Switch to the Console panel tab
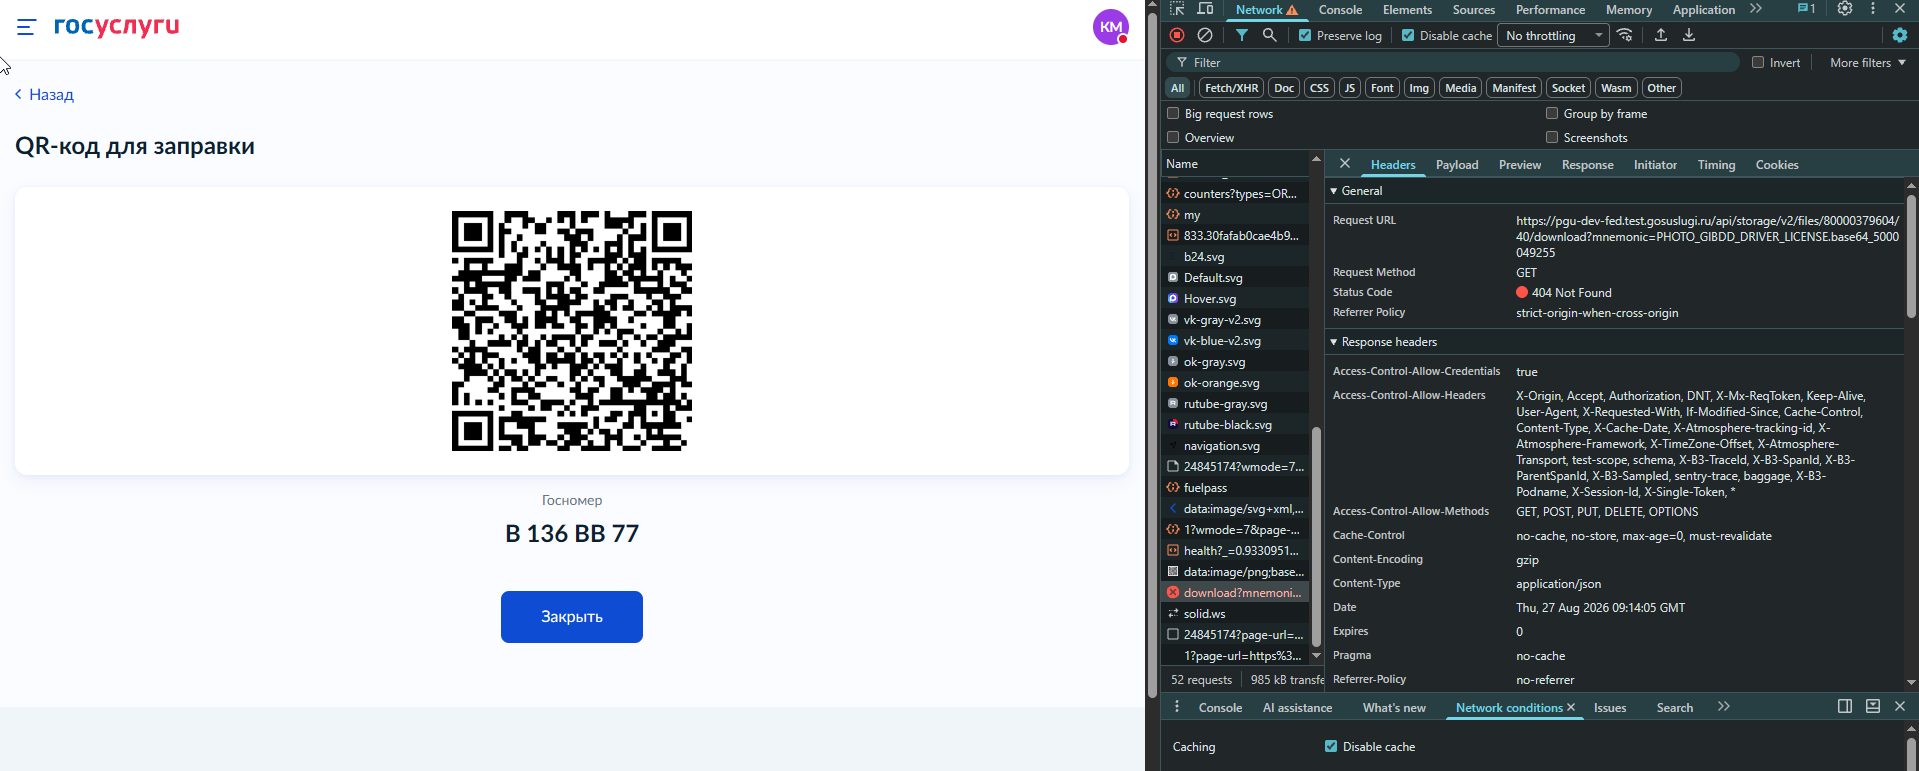This screenshot has width=1919, height=771. [x=1340, y=10]
